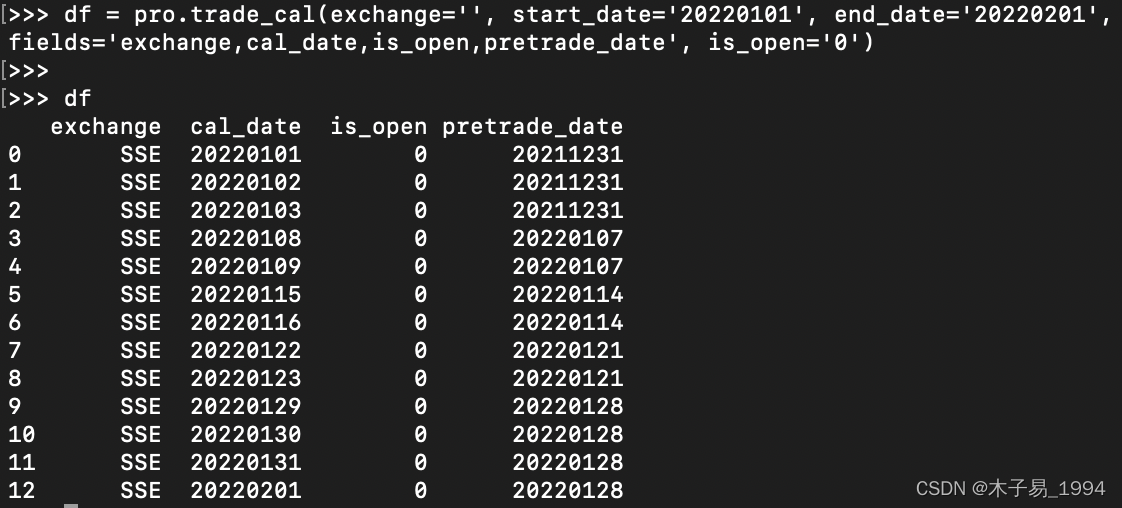The height and width of the screenshot is (508, 1122).
Task: Click pretrade_date value 20220114 in row 5
Action: tap(567, 294)
